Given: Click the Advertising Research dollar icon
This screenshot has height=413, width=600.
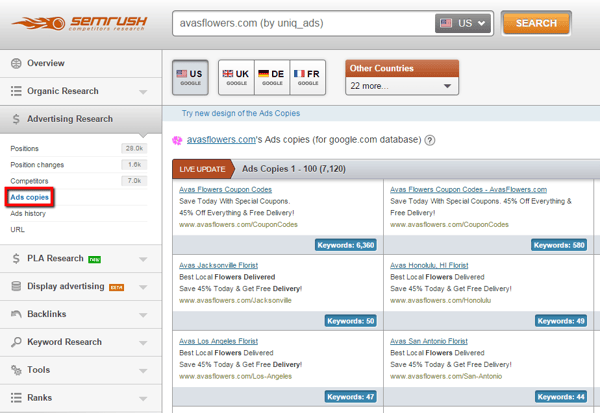Looking at the screenshot, I should click(16, 119).
